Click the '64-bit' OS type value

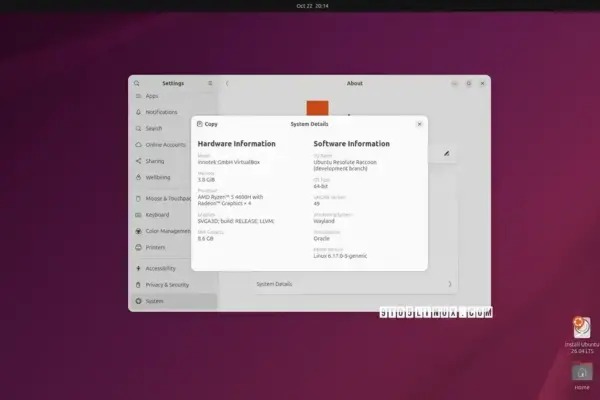321,186
